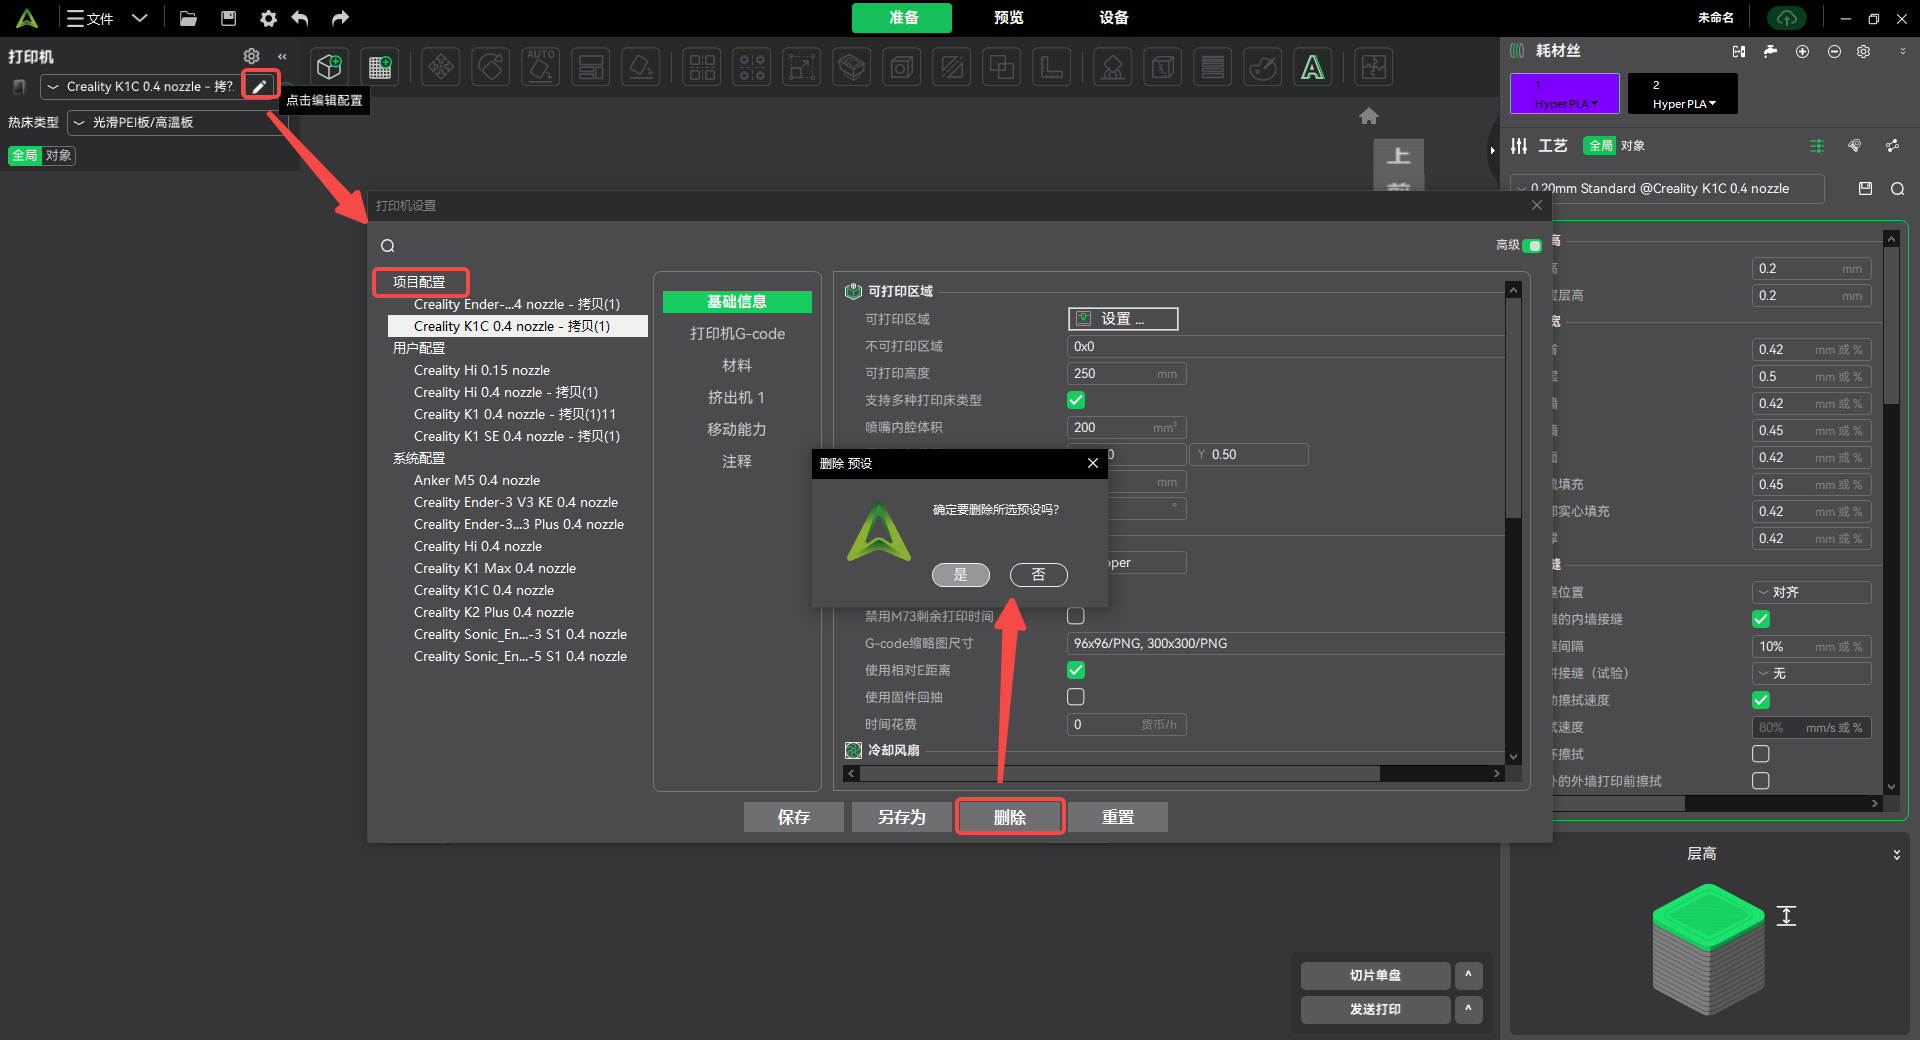Screen dimensions: 1920x1040
Task: Uncheck 使用相对E距离 checkbox
Action: pos(1076,670)
